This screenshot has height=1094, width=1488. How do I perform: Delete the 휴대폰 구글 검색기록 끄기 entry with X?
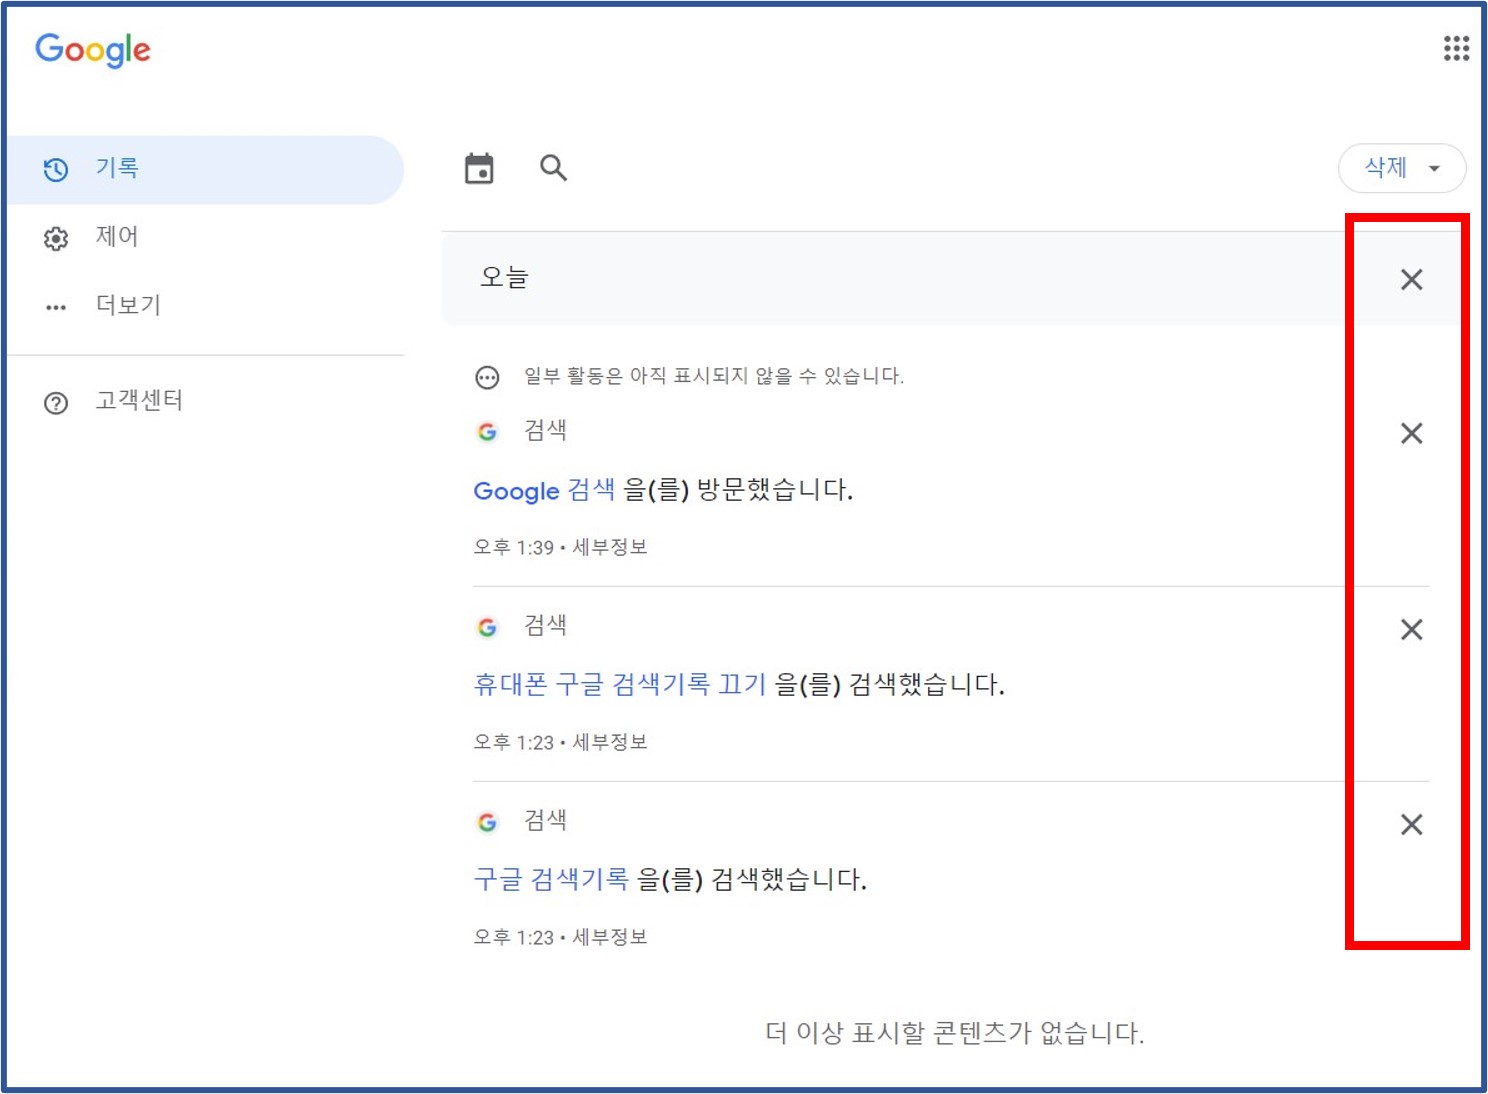(x=1411, y=629)
